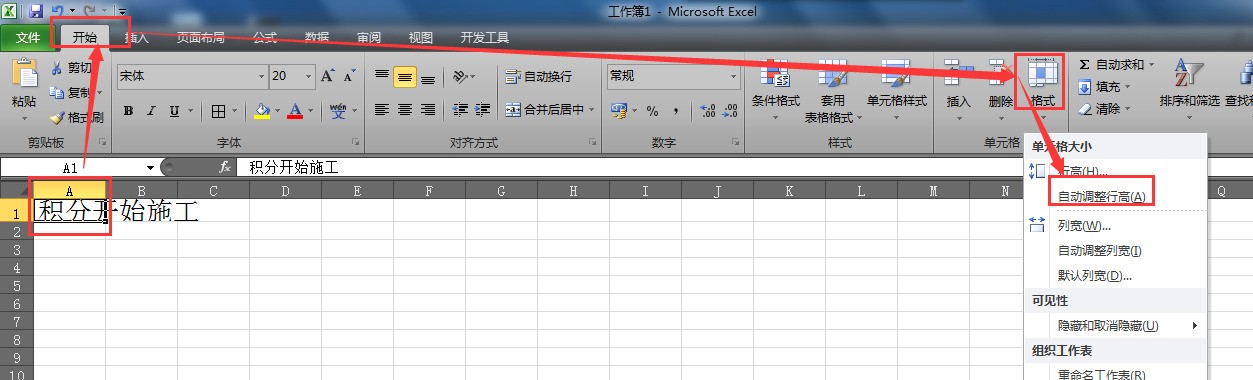Image resolution: width=1253 pixels, height=380 pixels.
Task: Click the fx insert function button
Action: (225, 168)
